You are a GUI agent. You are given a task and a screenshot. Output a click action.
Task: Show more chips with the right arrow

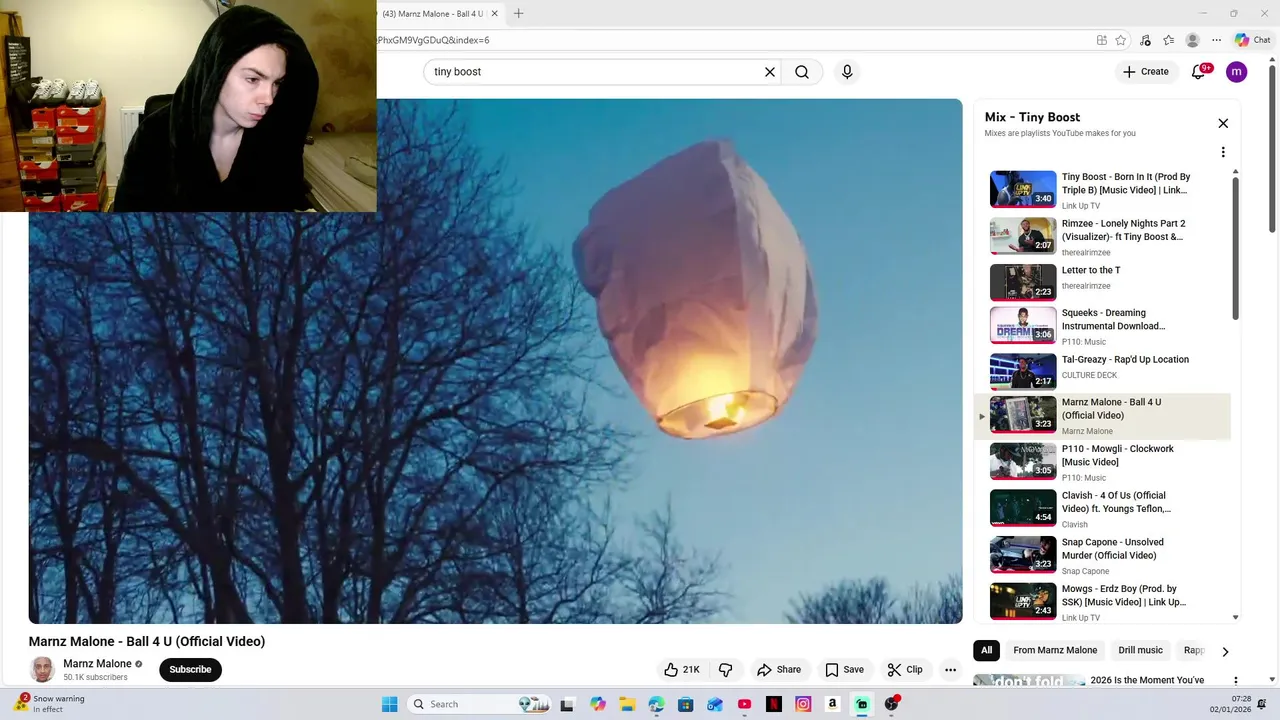[x=1225, y=651]
